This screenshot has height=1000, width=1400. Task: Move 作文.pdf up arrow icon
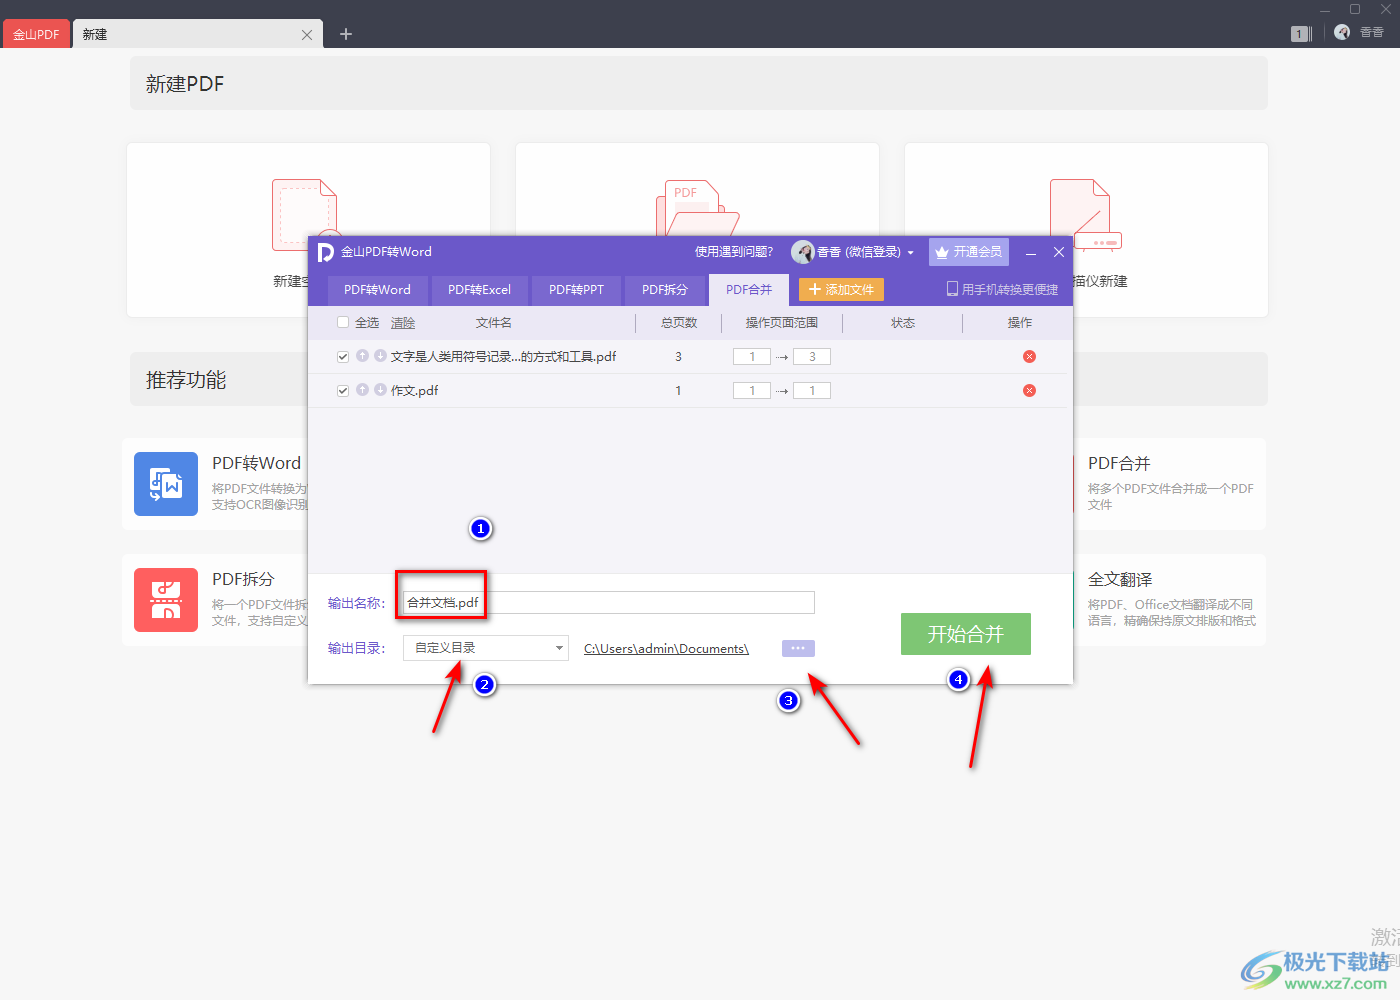[x=363, y=390]
